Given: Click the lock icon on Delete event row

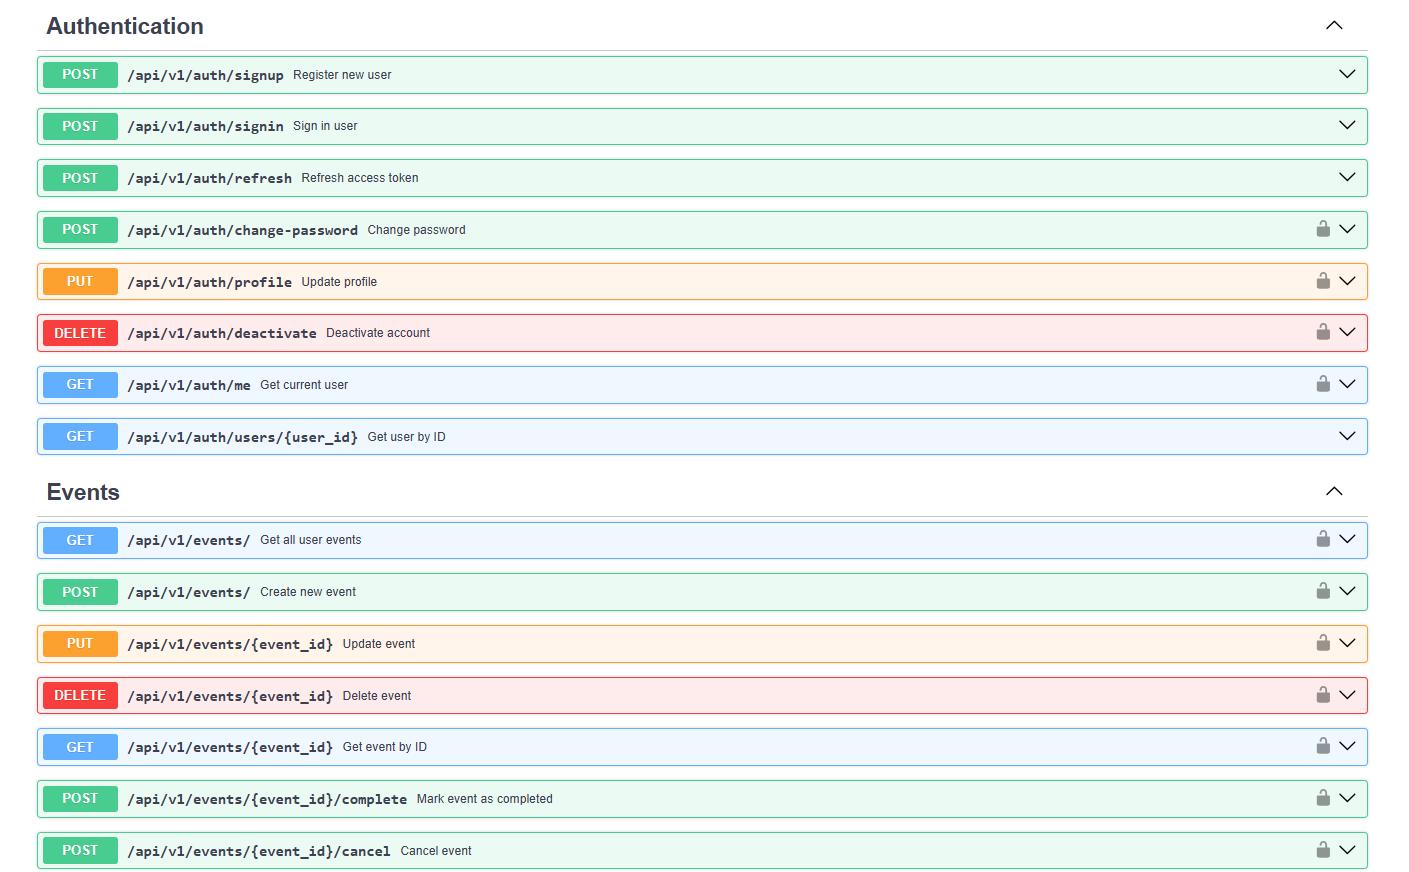Looking at the screenshot, I should click(x=1322, y=695).
